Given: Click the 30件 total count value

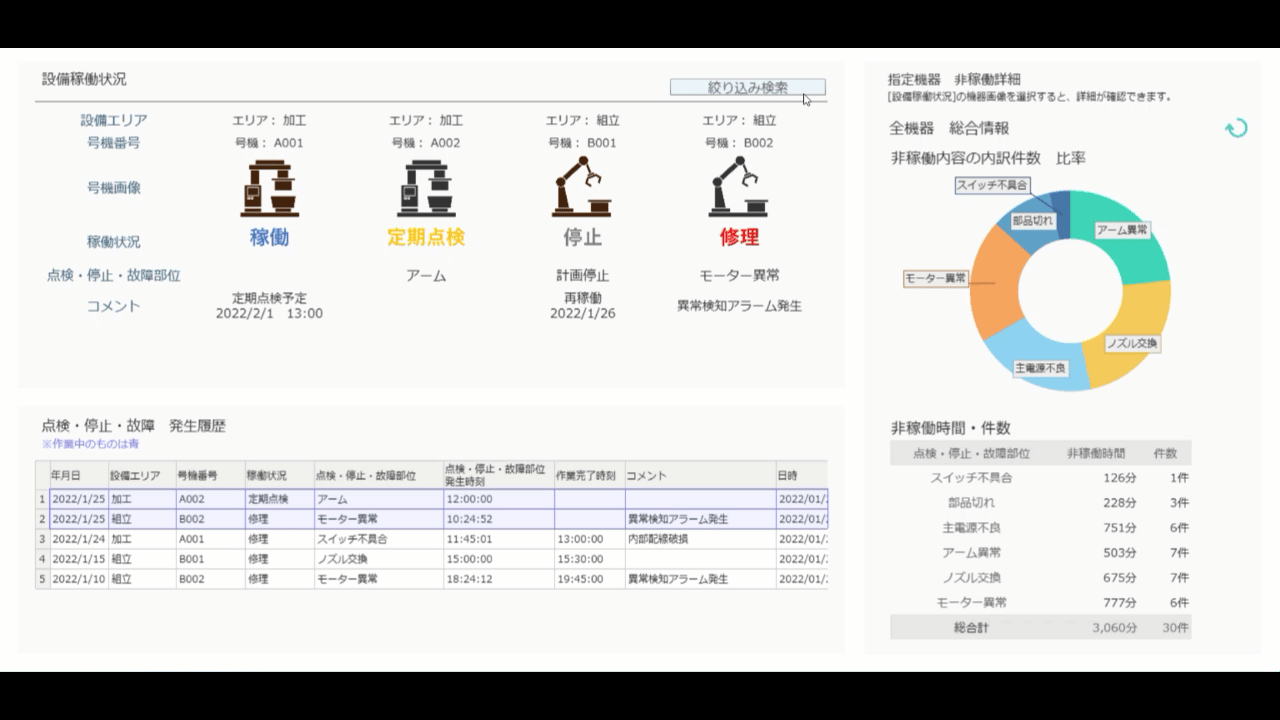Looking at the screenshot, I should (x=1175, y=628).
